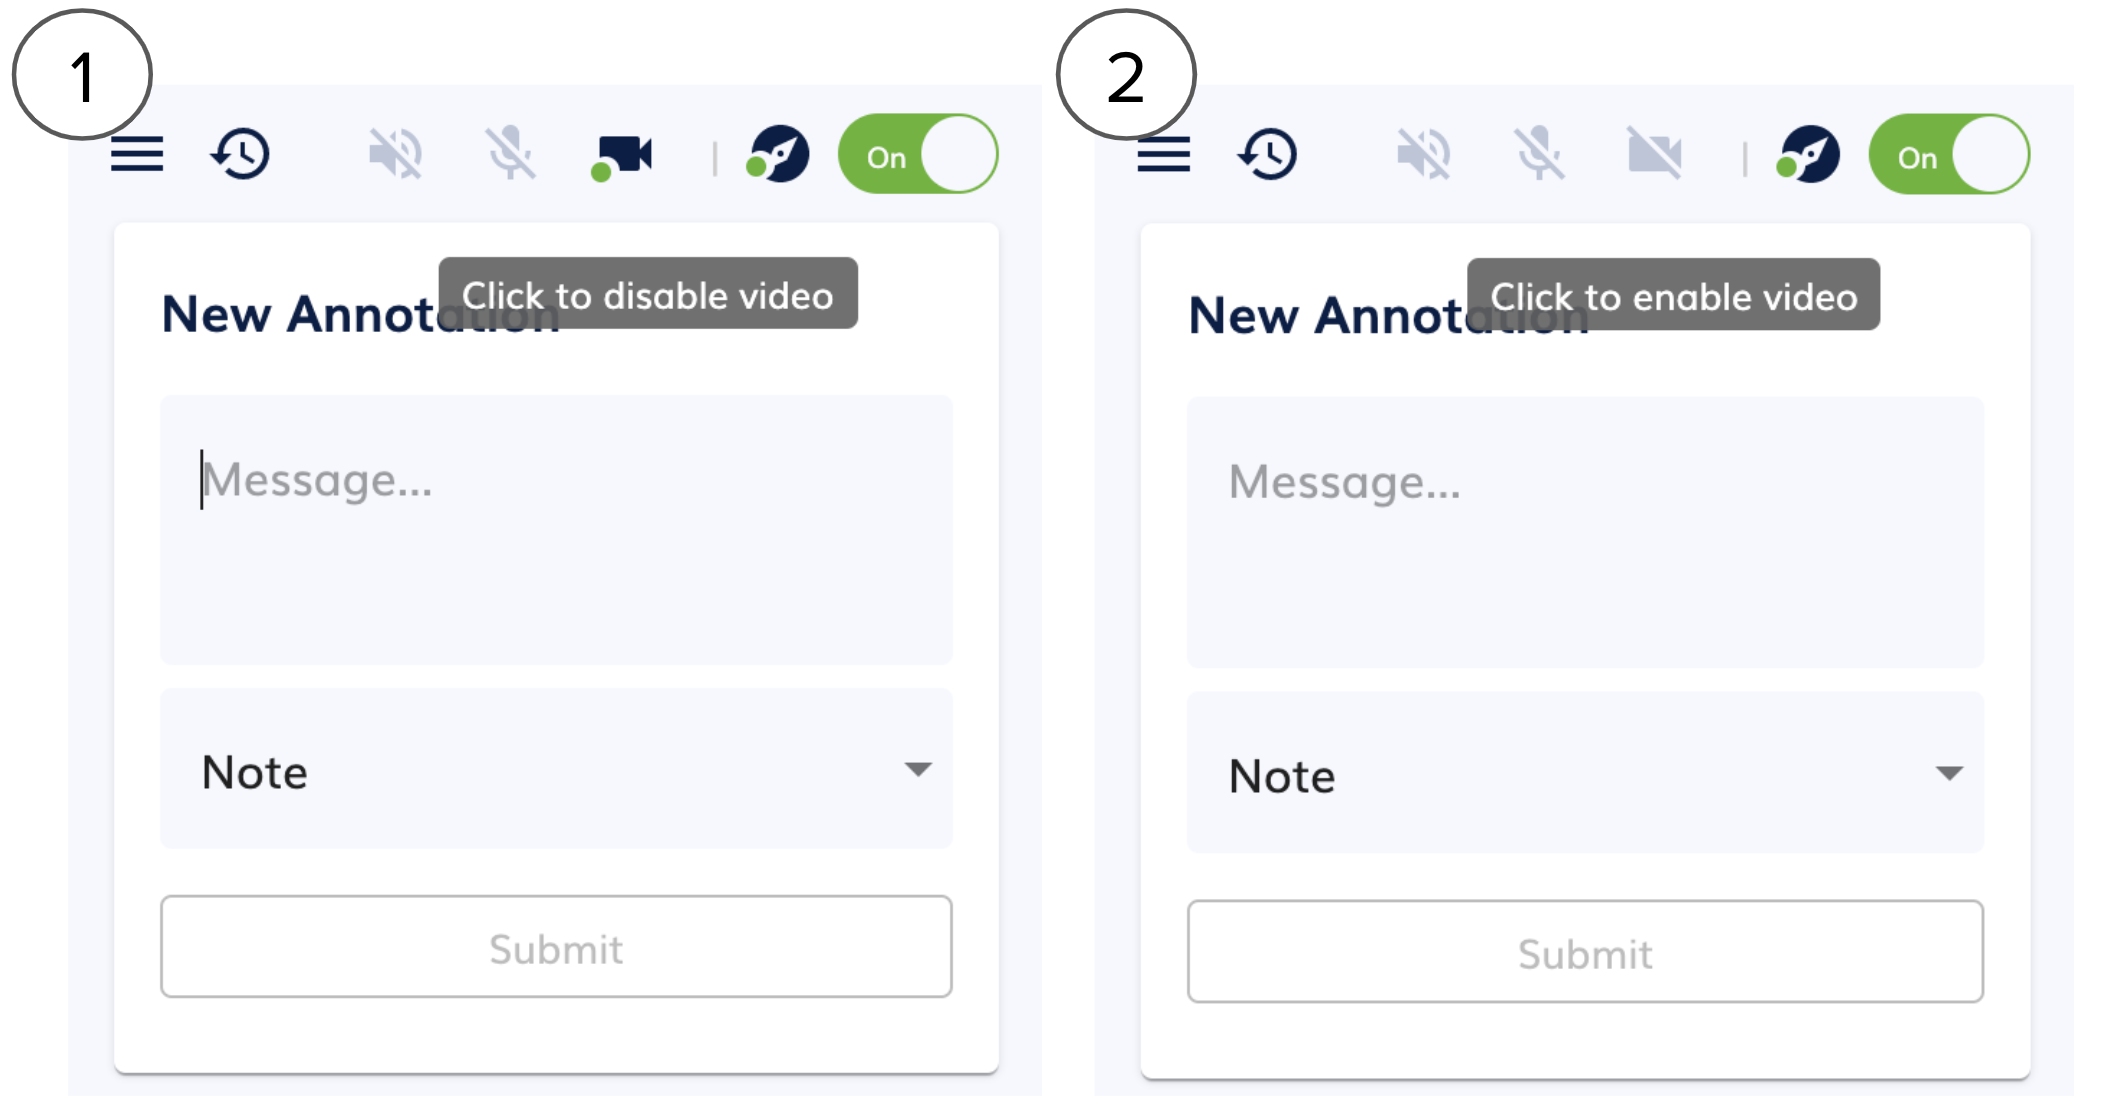This screenshot has width=2102, height=1114.
Task: Open hamburger menu in panel 1
Action: coord(137,154)
